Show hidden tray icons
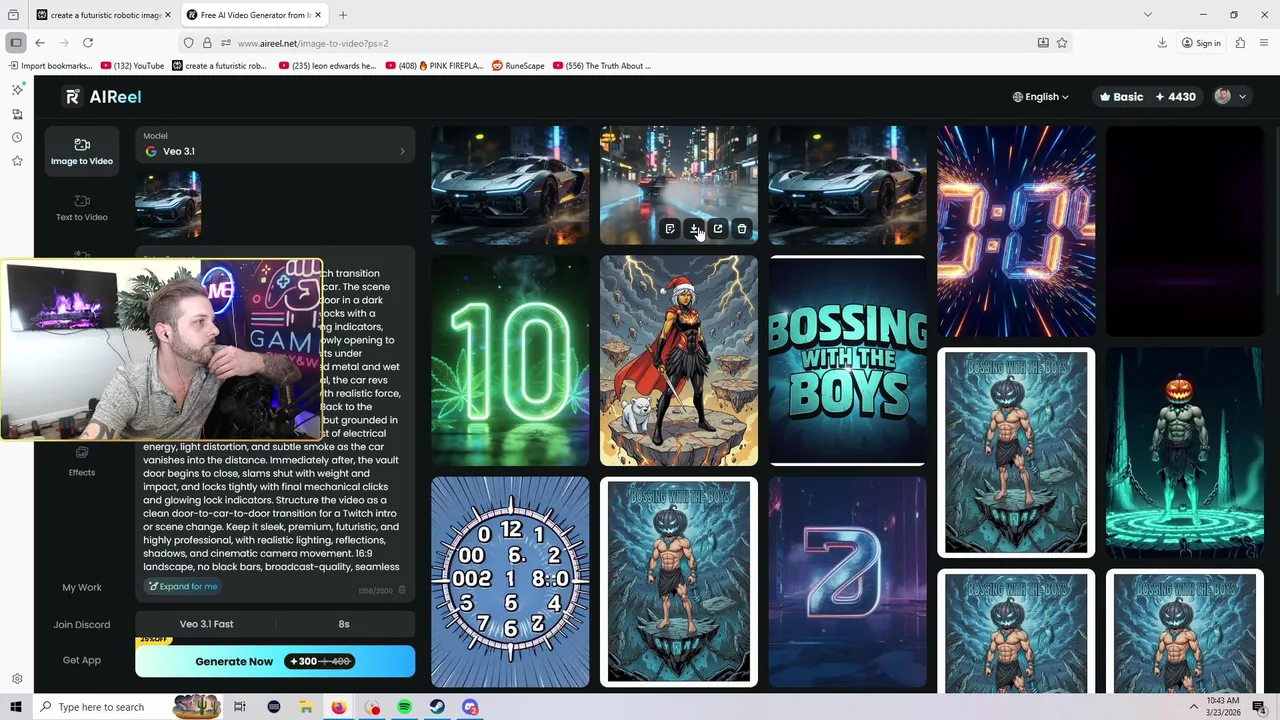 (1193, 707)
